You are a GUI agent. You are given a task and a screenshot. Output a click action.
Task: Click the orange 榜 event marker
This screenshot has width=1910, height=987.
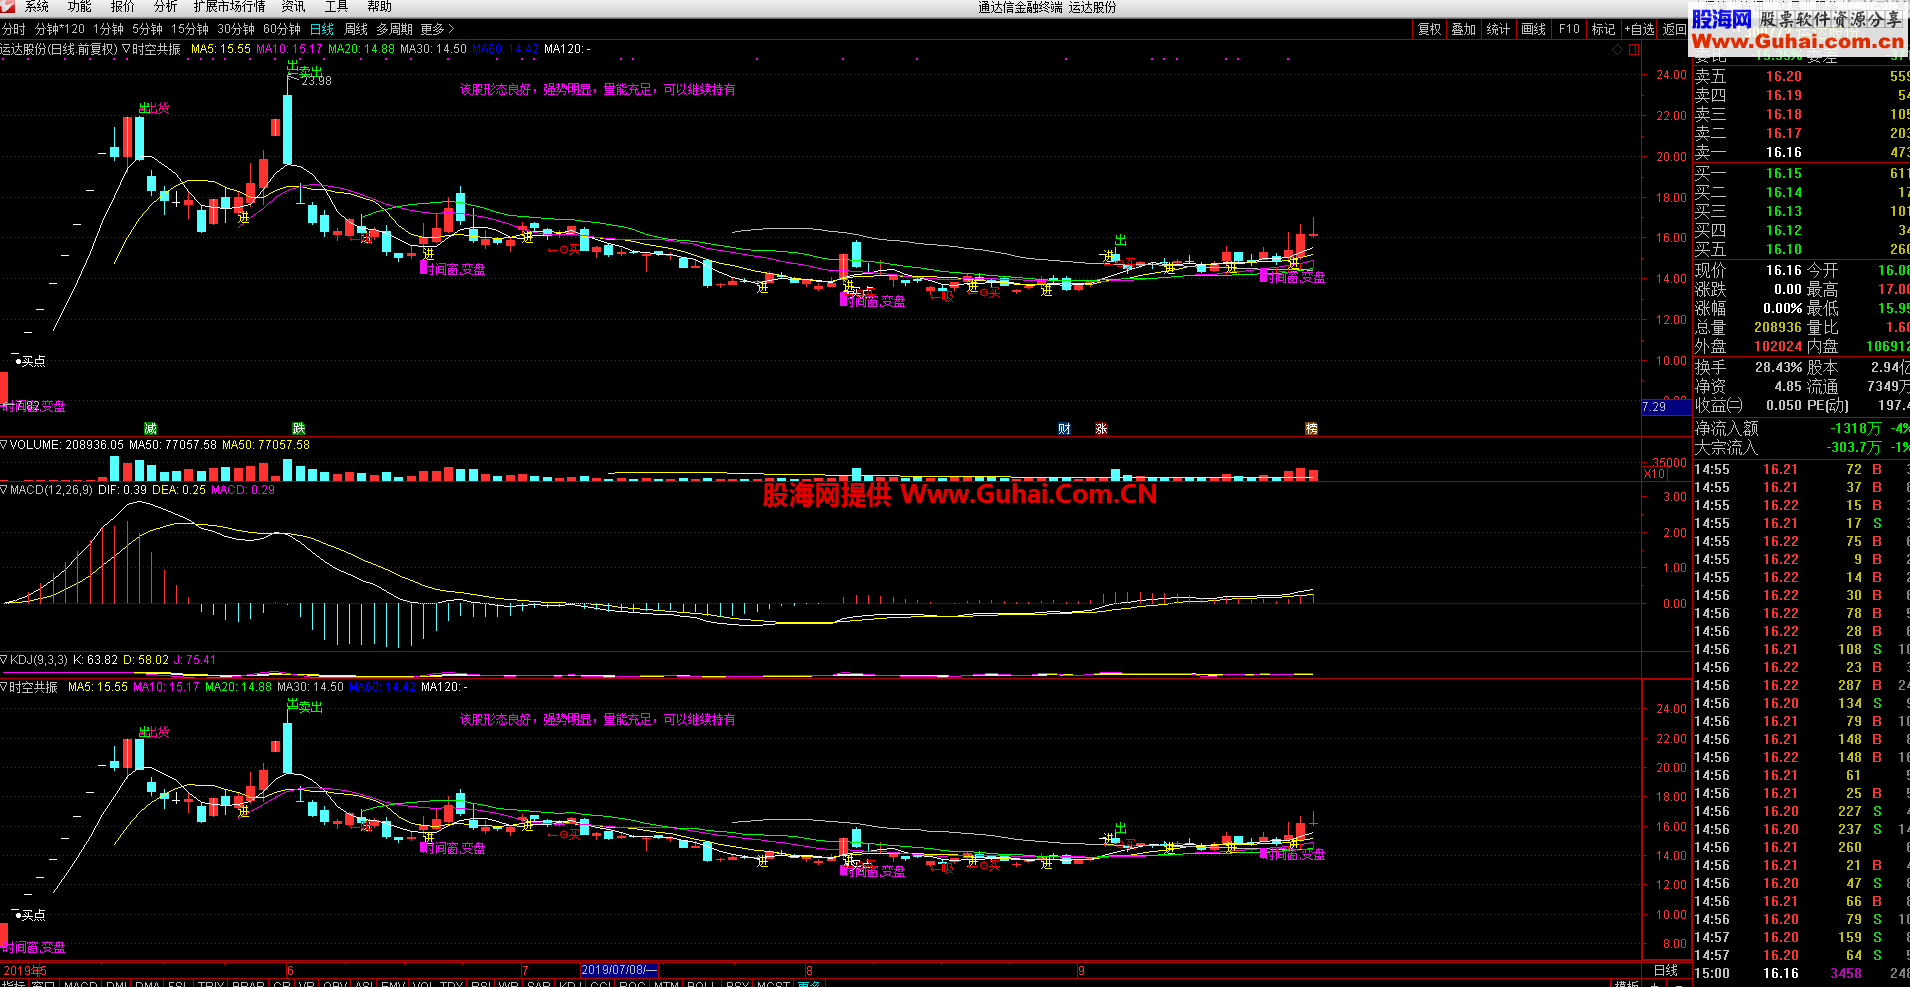coord(1311,428)
